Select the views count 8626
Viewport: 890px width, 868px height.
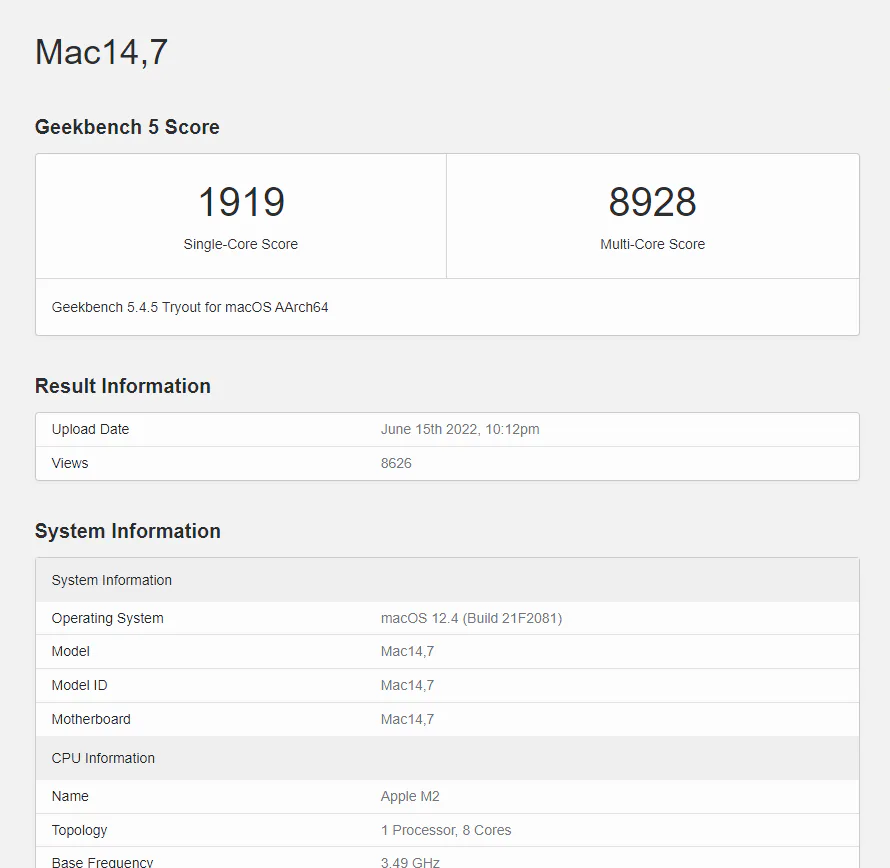coord(396,463)
